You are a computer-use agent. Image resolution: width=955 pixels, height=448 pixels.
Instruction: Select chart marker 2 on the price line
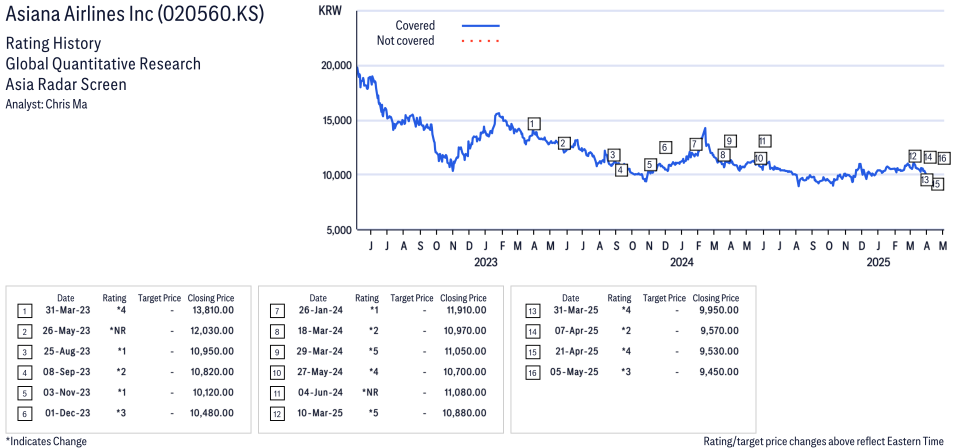(564, 144)
